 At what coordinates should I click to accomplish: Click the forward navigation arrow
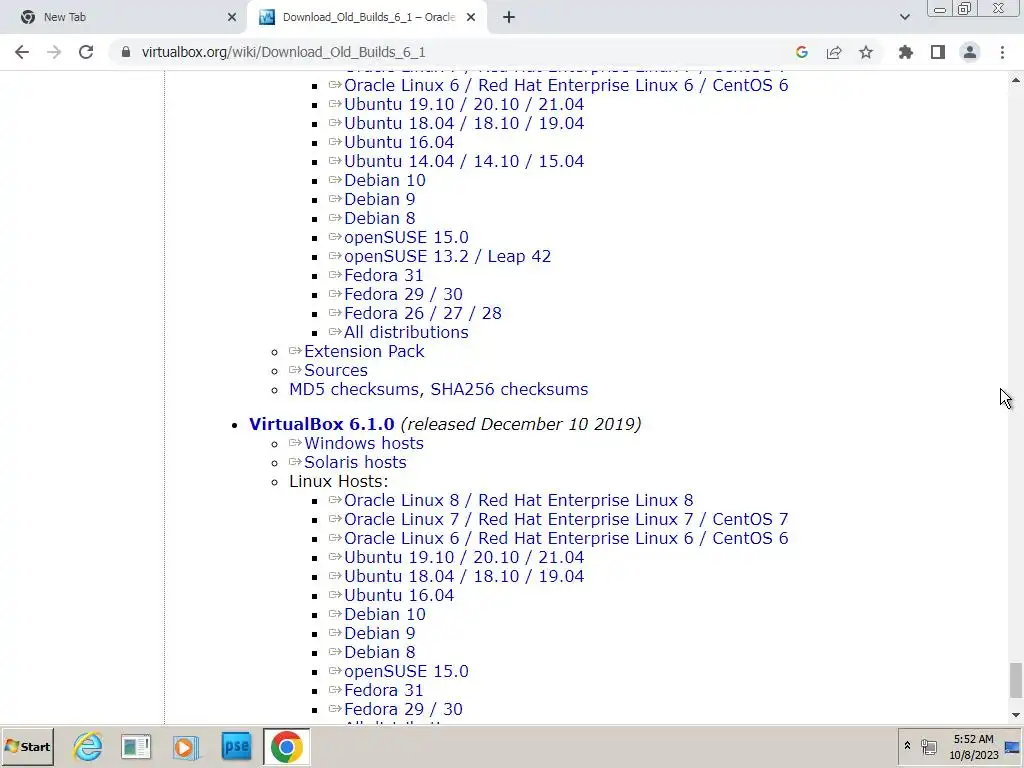click(54, 52)
